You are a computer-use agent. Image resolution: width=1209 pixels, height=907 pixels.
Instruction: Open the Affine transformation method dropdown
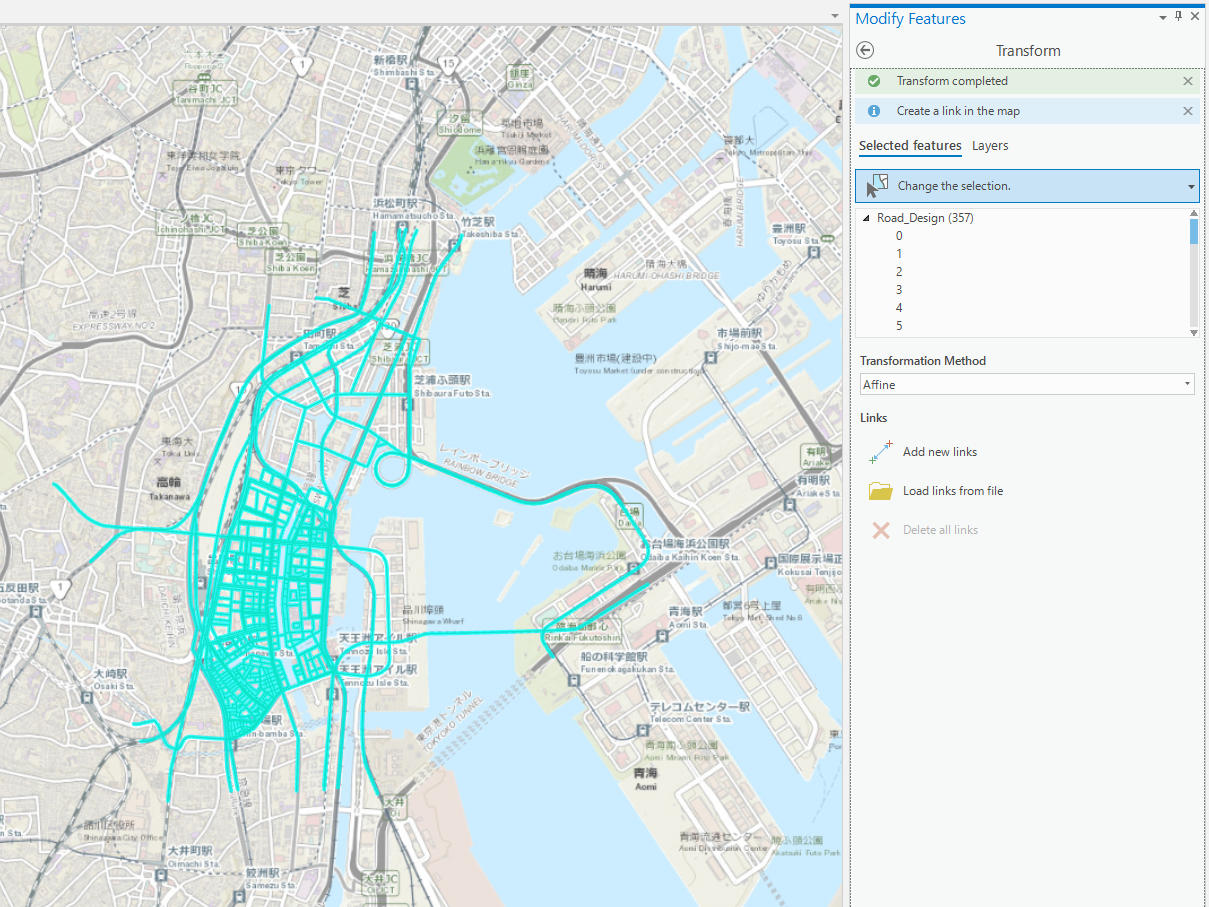tap(1027, 384)
